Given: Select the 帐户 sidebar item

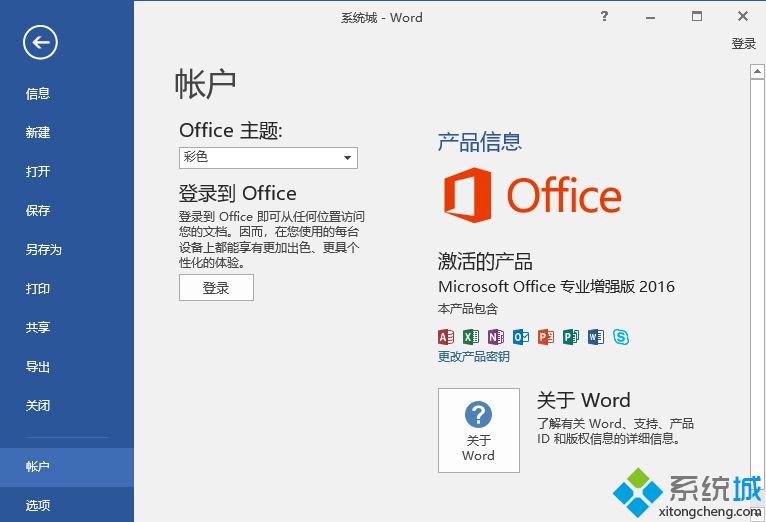Looking at the screenshot, I should point(67,467).
